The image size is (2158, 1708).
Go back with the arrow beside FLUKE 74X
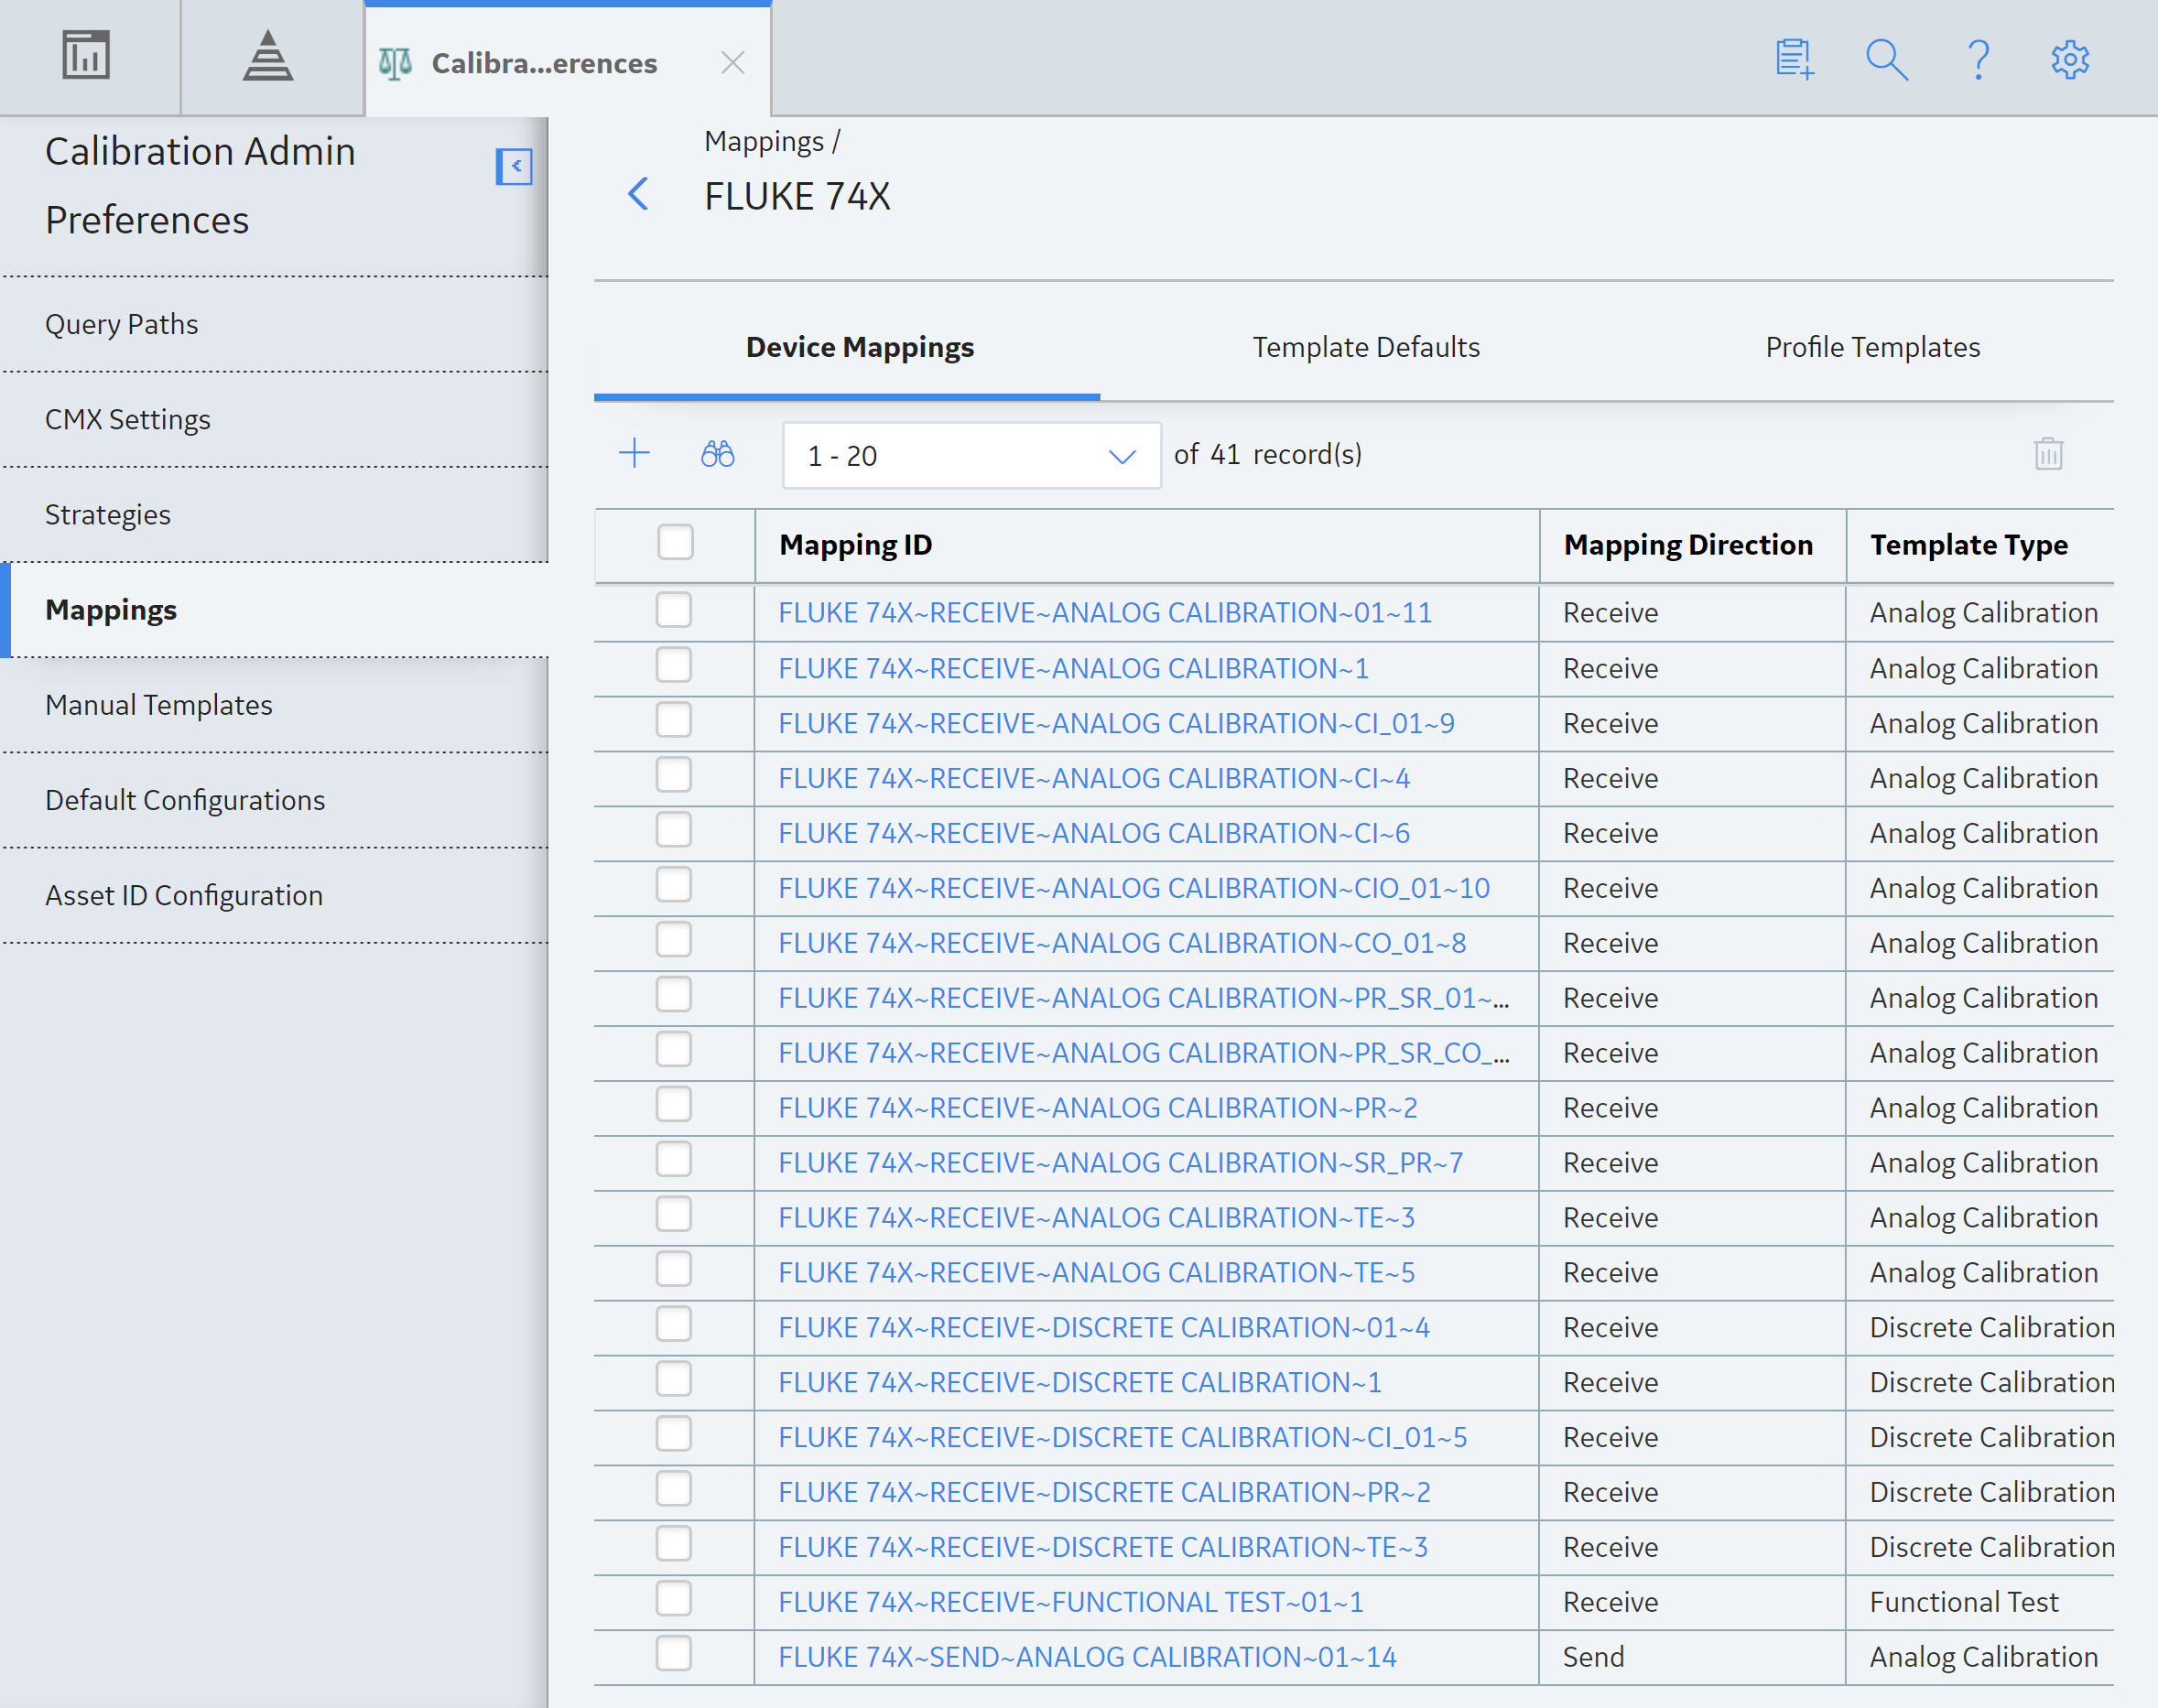pos(638,194)
